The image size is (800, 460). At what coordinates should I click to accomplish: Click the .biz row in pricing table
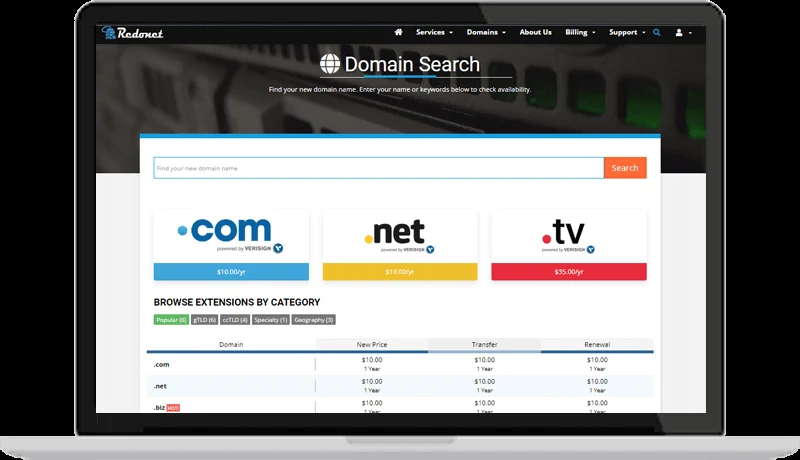(400, 406)
